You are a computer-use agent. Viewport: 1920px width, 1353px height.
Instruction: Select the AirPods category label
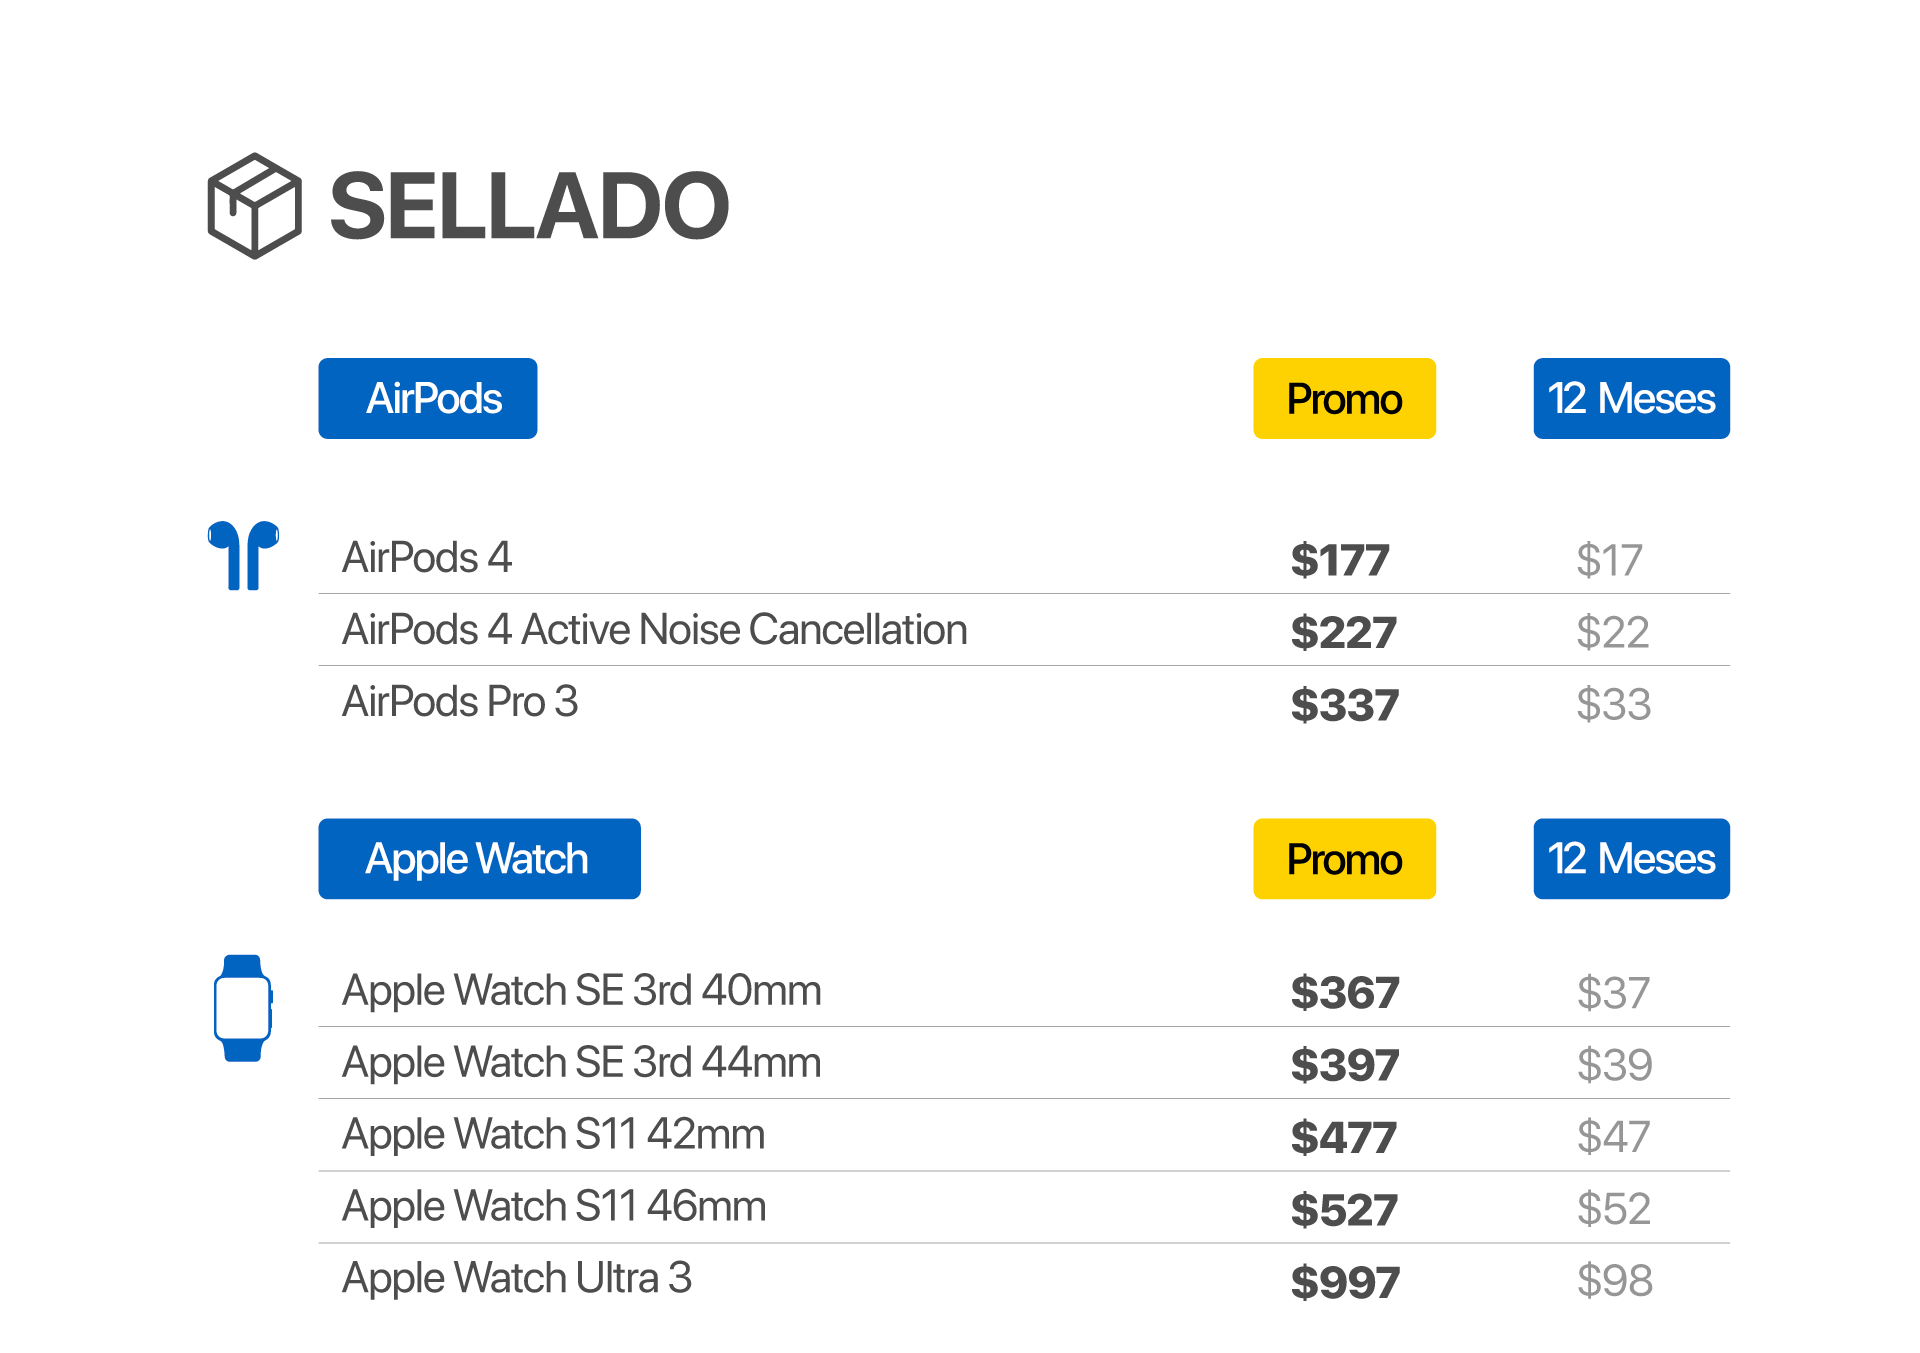(x=428, y=399)
